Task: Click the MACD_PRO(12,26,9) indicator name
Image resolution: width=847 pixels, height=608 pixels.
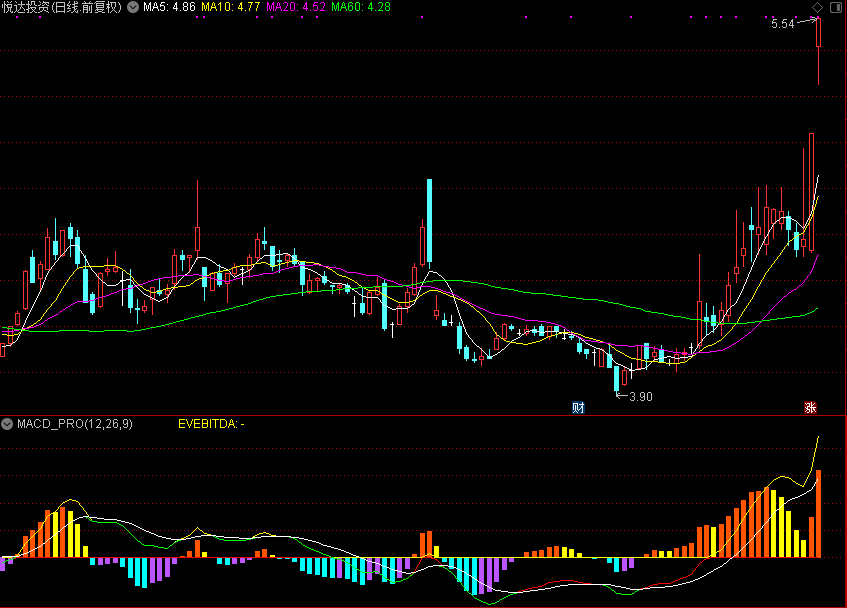Action: coord(74,424)
